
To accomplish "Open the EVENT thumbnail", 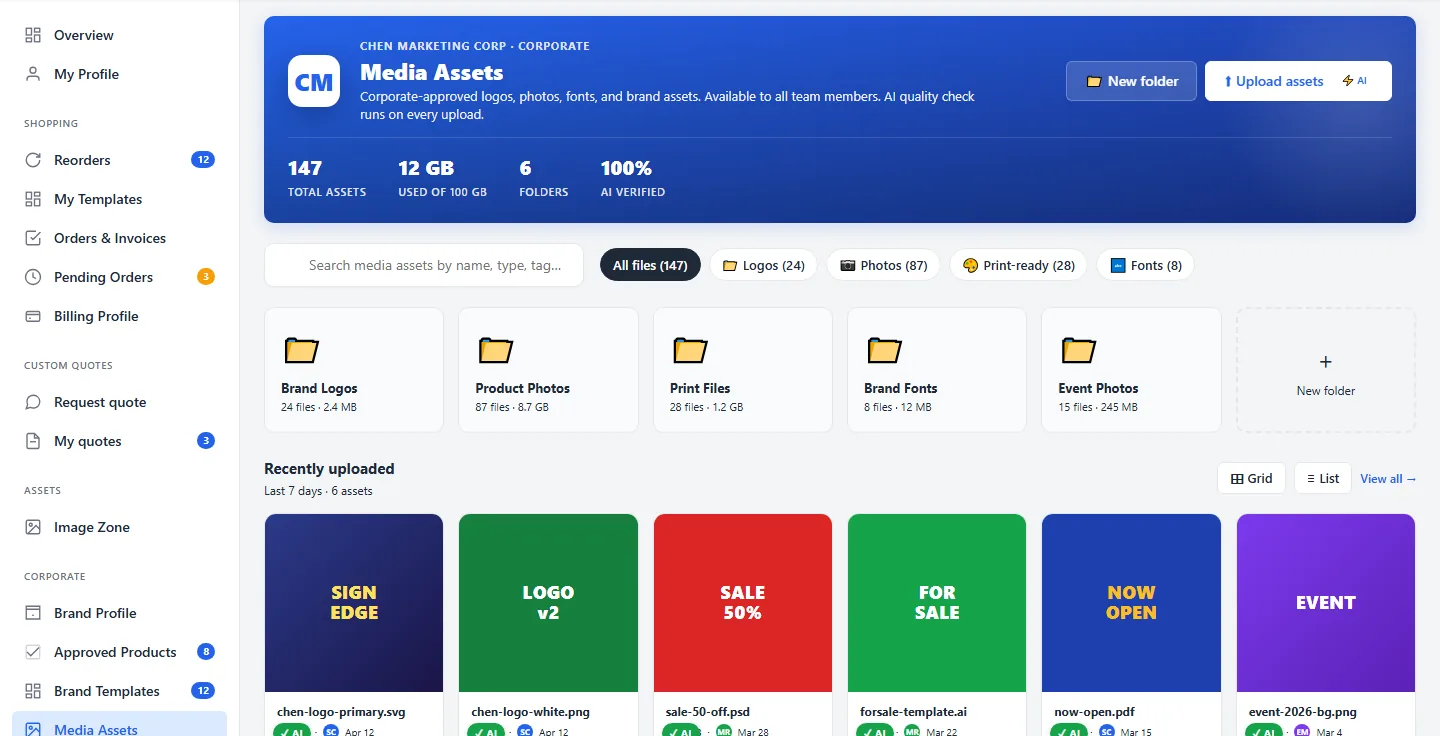I will tap(1326, 602).
